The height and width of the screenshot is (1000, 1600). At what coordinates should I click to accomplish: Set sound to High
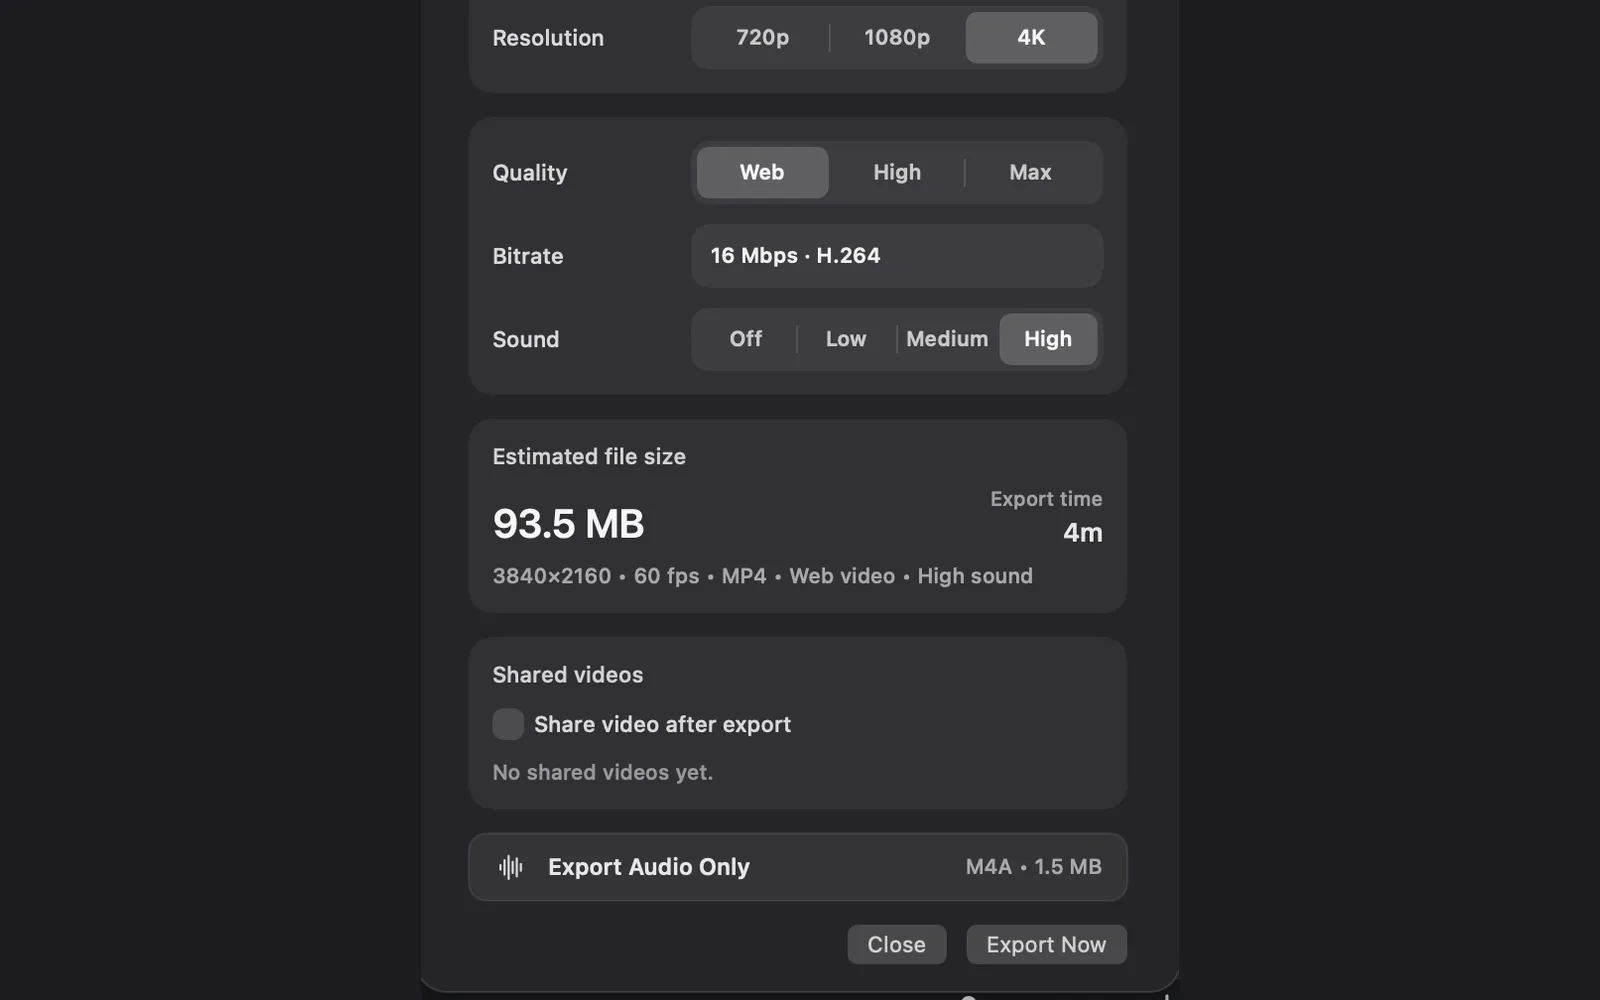coord(1048,339)
